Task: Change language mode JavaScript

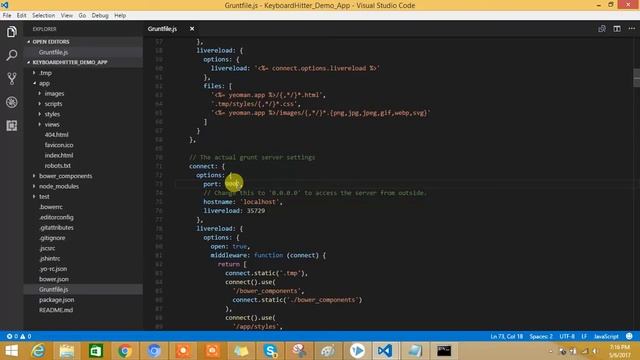Action: [x=606, y=336]
